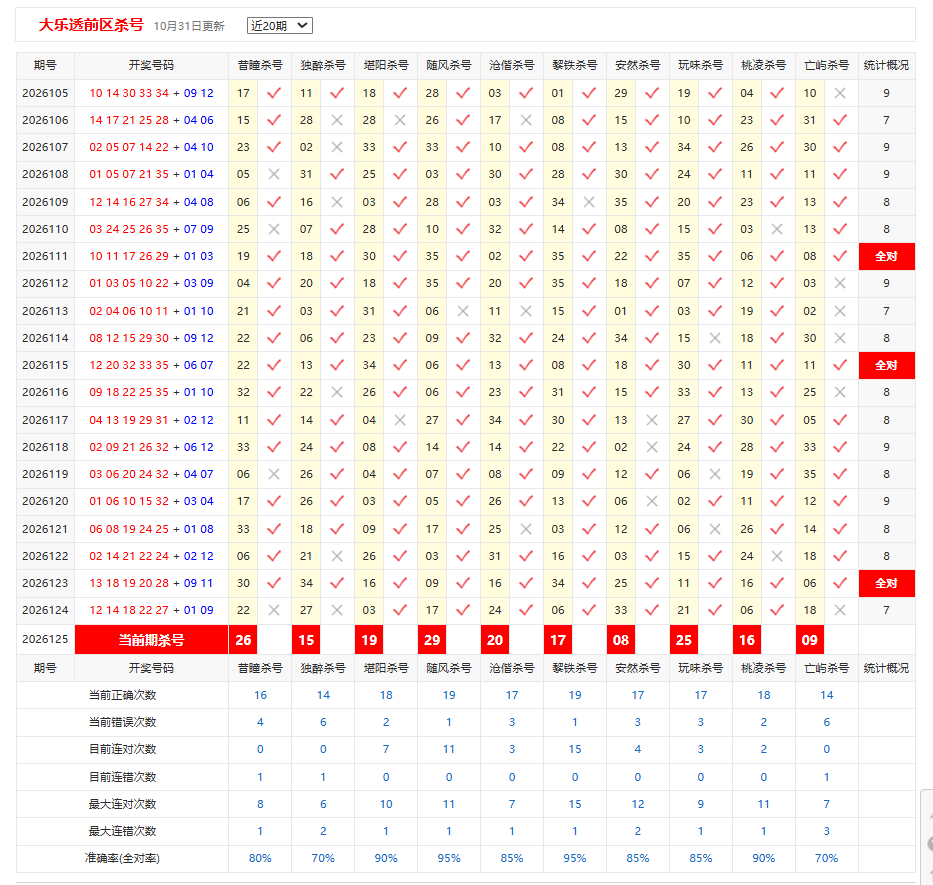Click 安然杀号 最大连对次数 value 12

point(638,804)
